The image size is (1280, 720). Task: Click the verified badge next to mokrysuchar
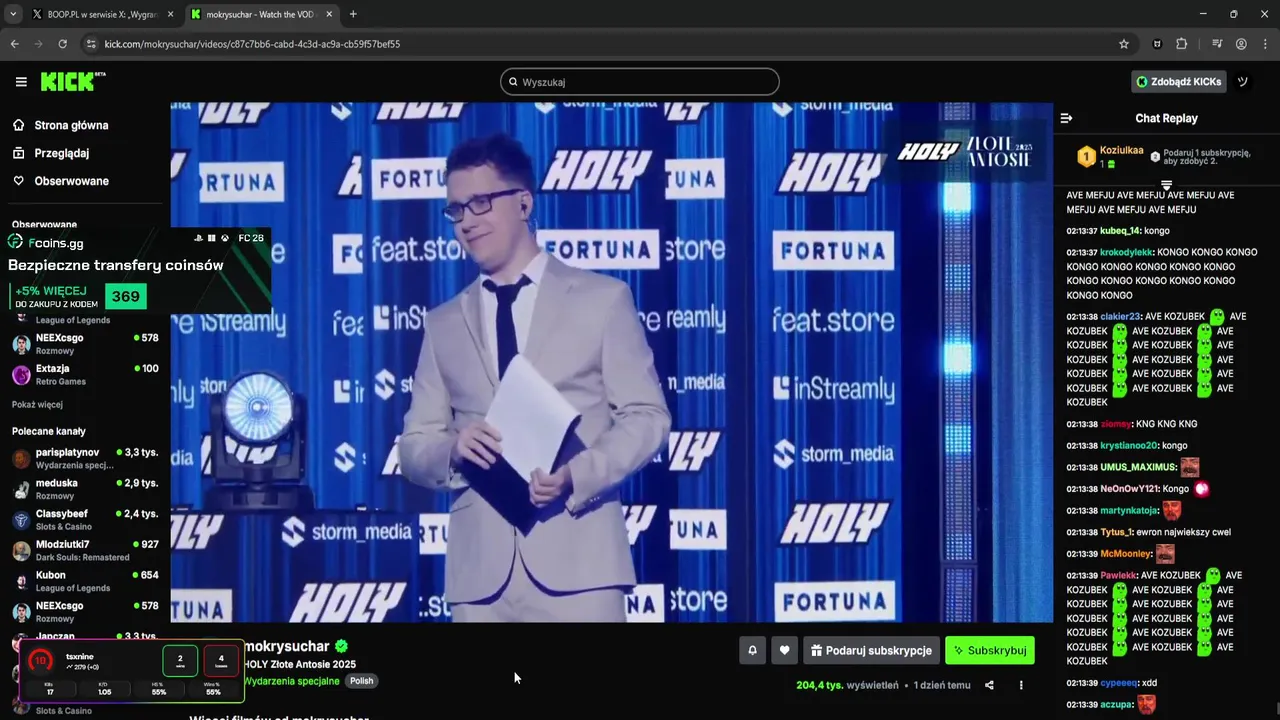(341, 646)
